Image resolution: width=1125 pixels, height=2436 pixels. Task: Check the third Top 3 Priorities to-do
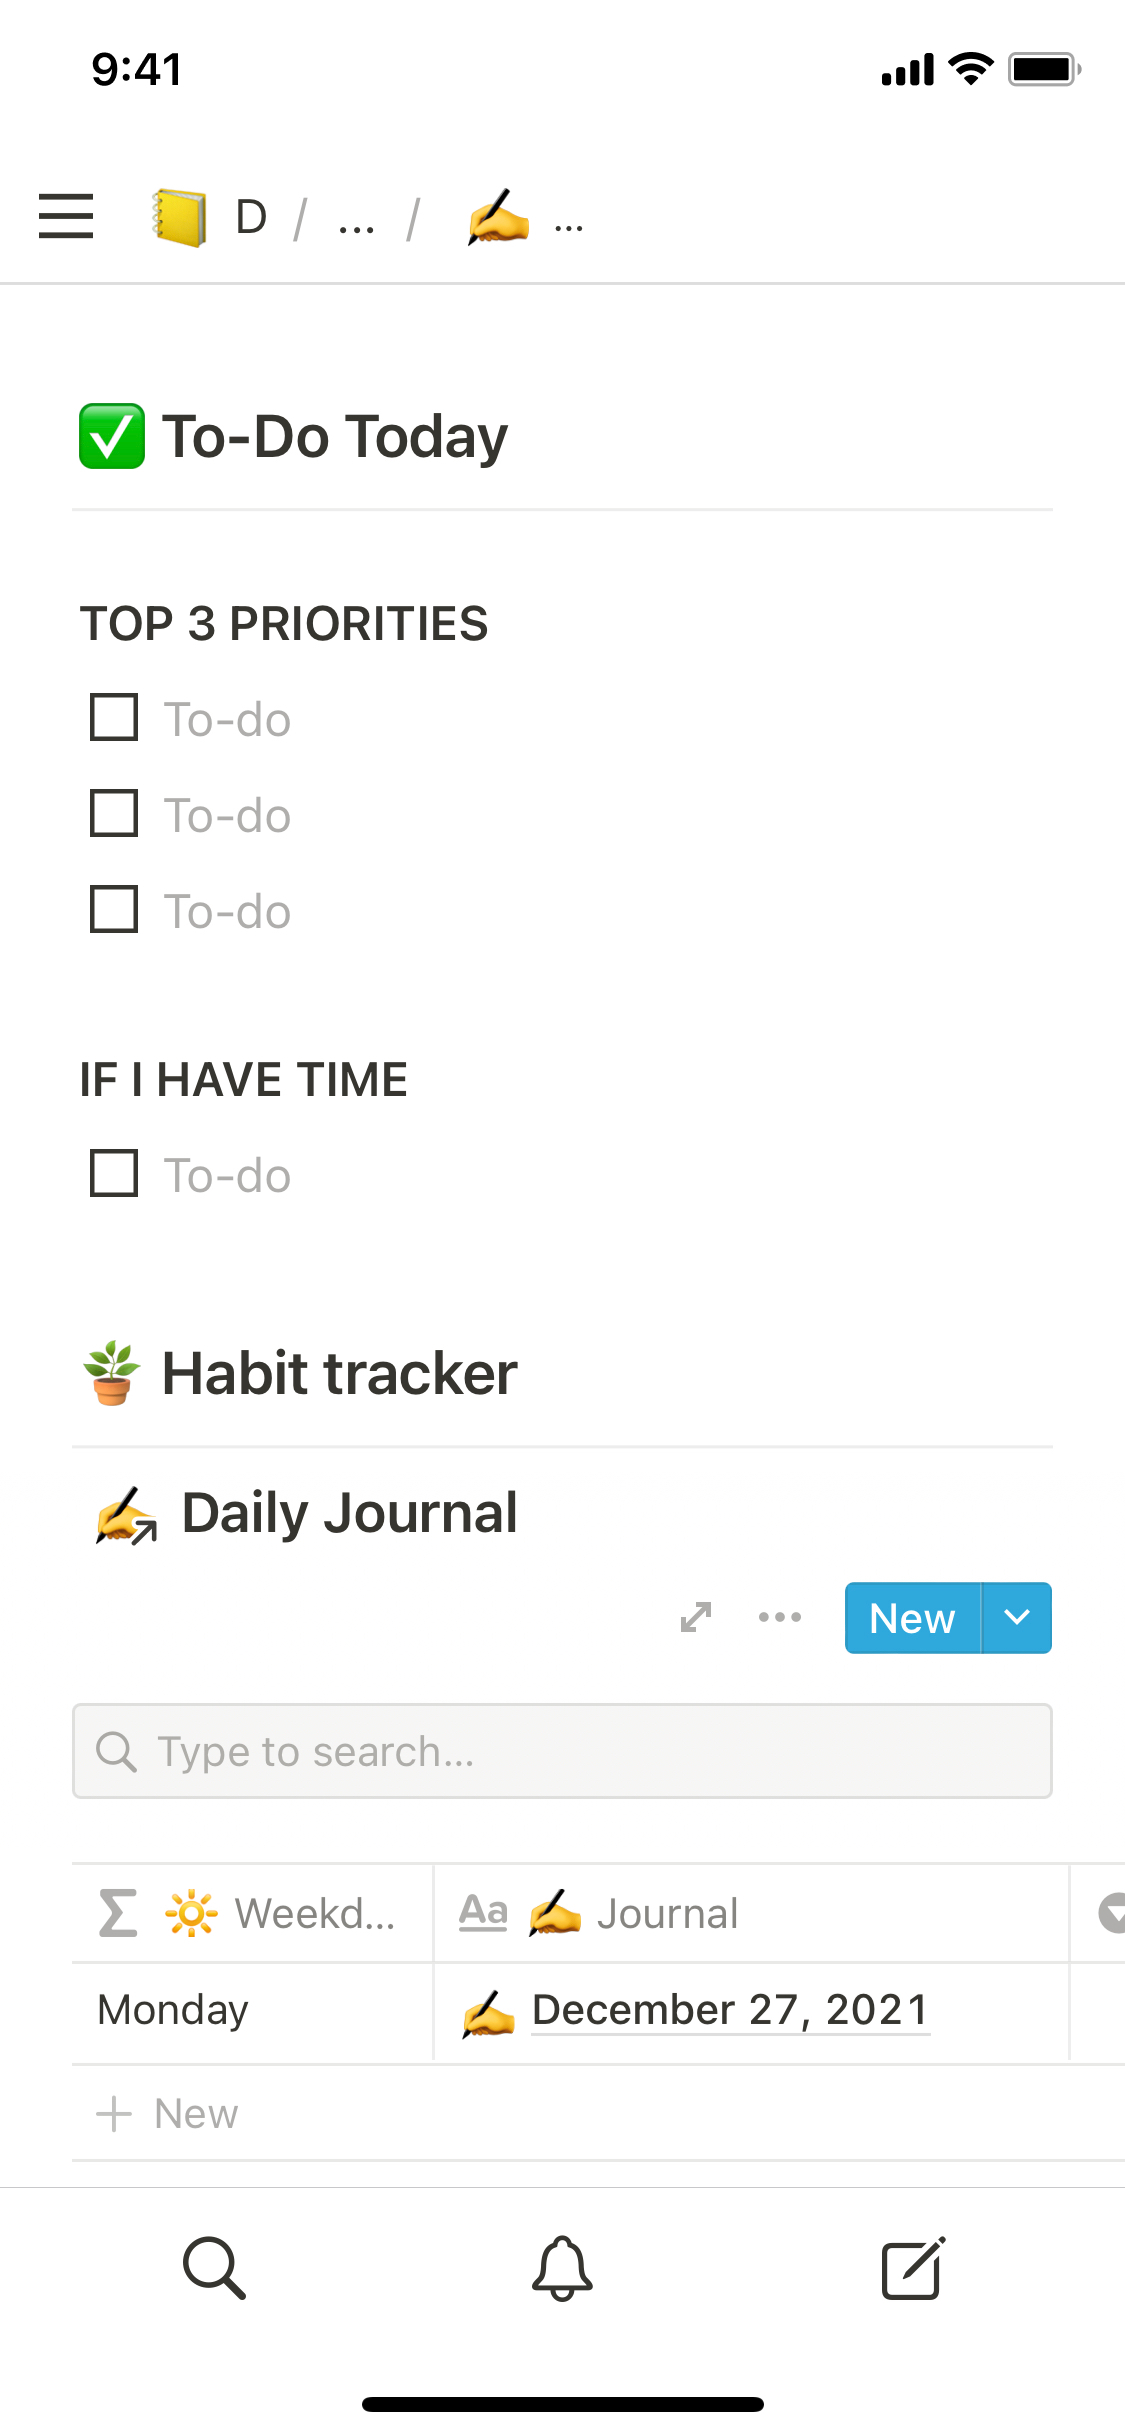tap(114, 910)
